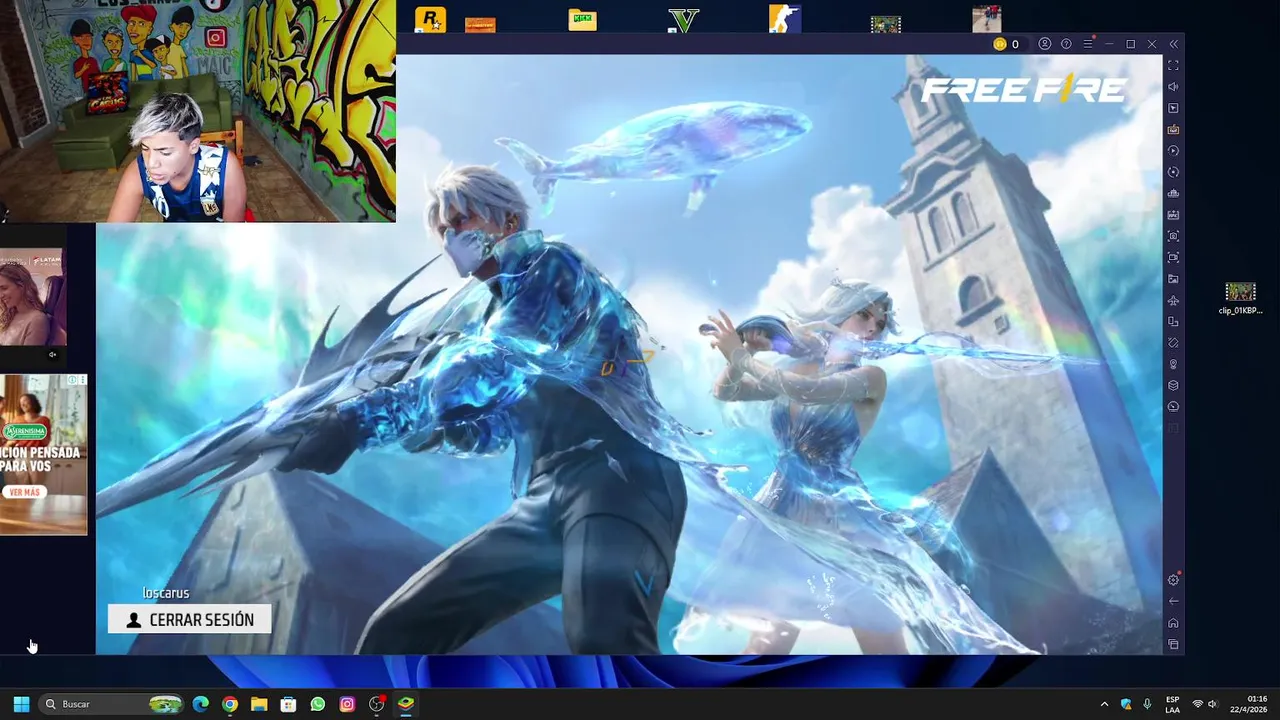
Task: Click the BlueStacks layers stack icon
Action: pos(1174,385)
